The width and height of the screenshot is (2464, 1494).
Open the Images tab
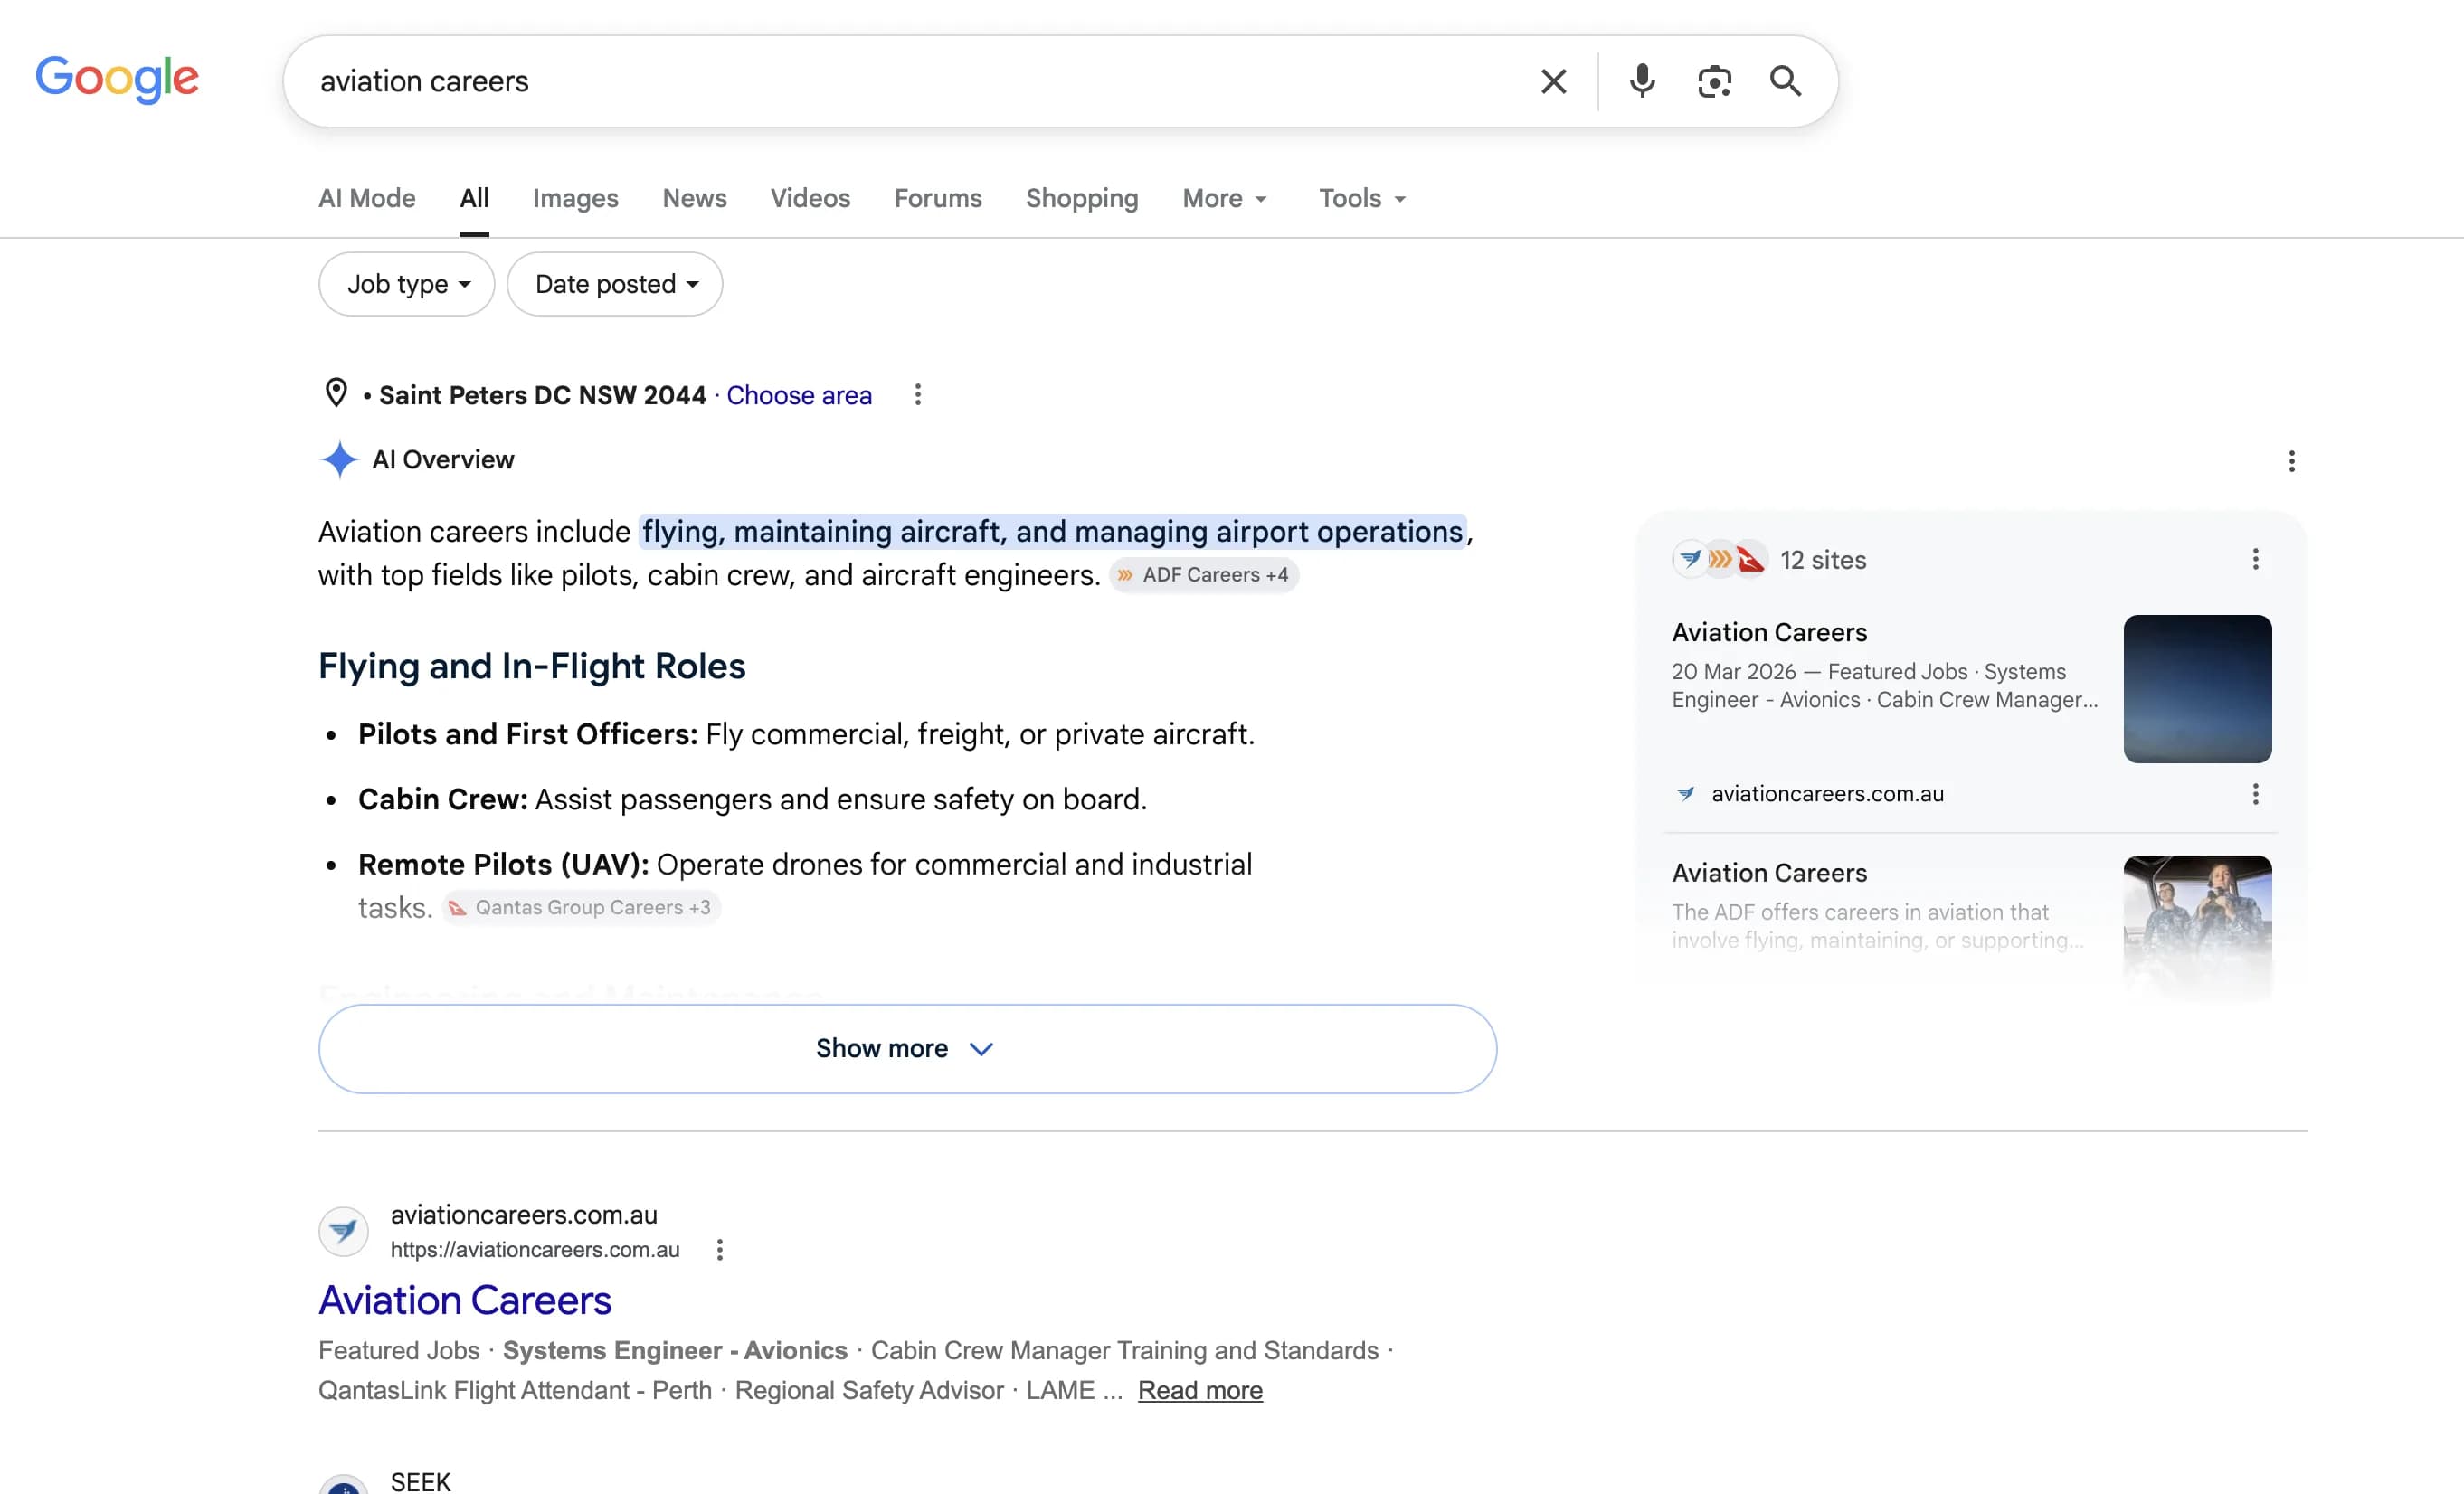coord(575,198)
